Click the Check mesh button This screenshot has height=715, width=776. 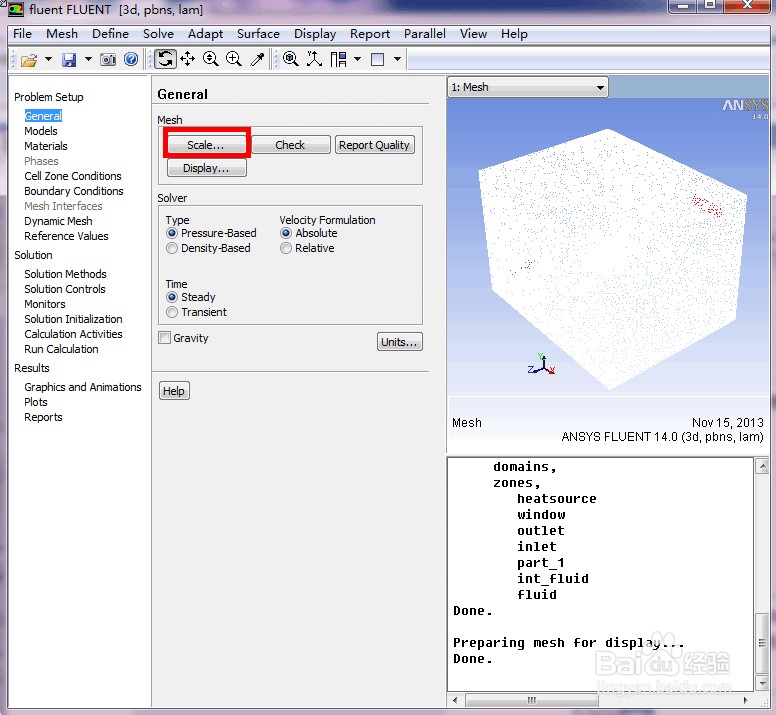point(291,145)
